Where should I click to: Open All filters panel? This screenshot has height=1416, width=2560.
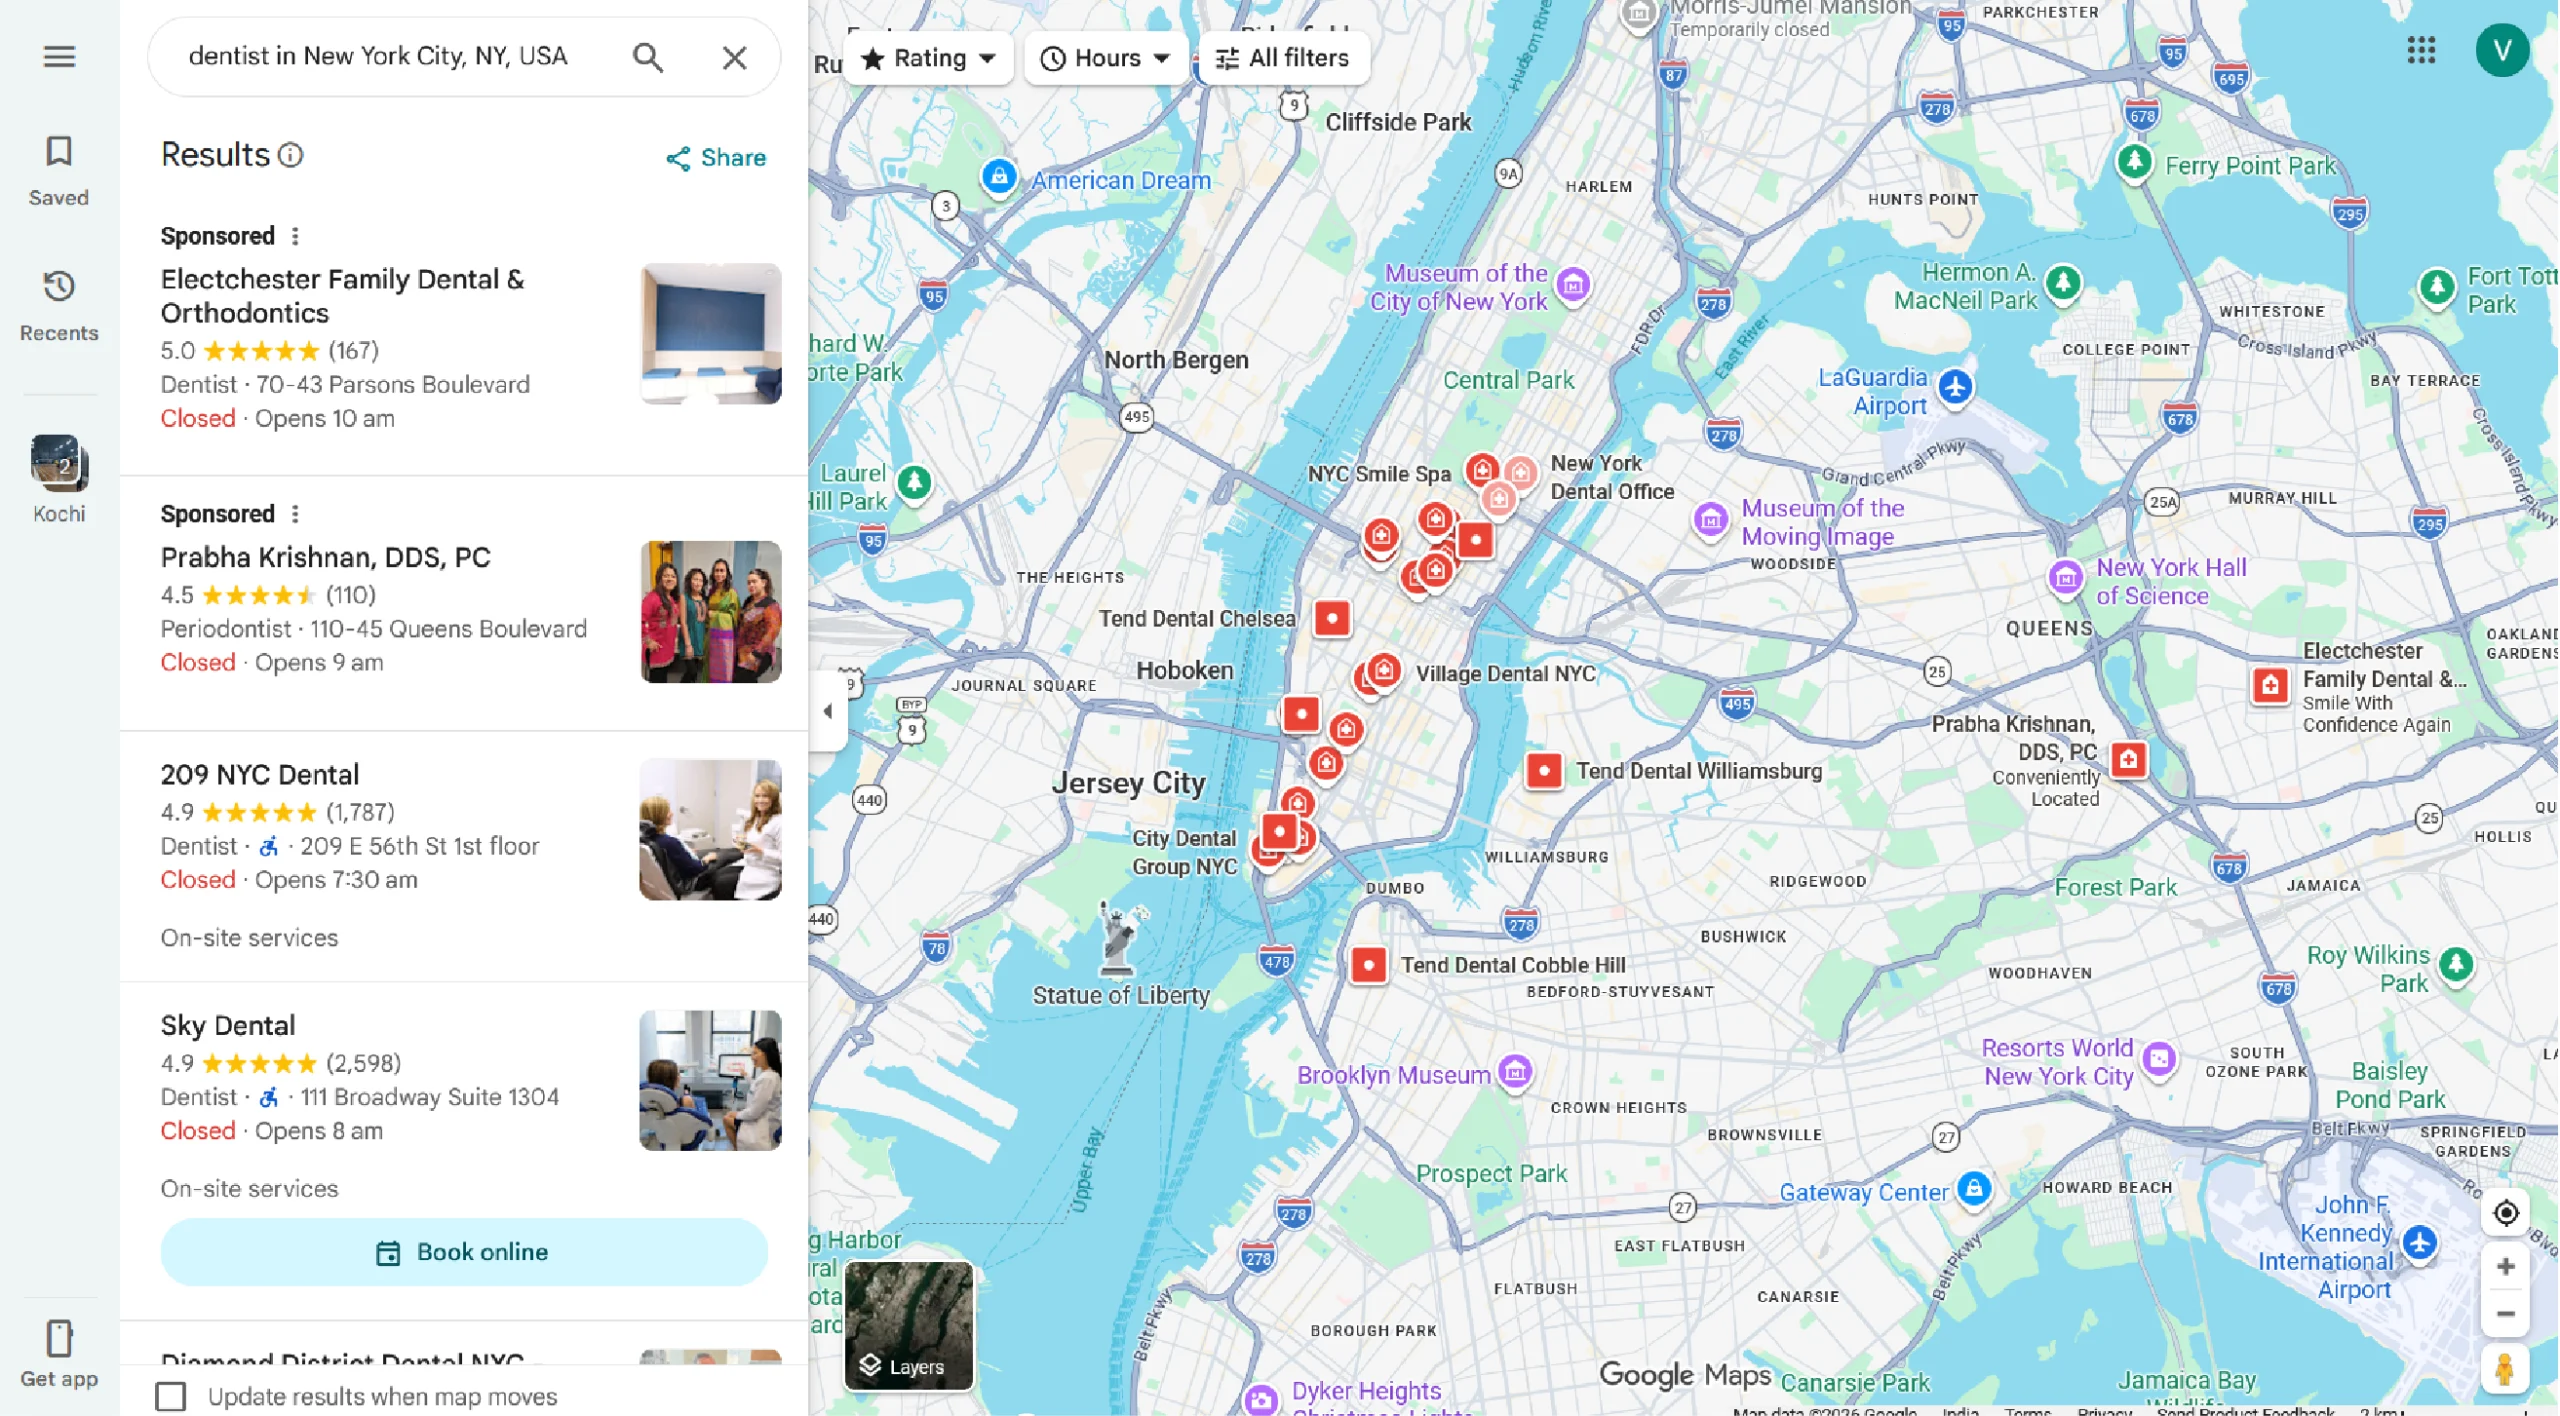tap(1283, 58)
